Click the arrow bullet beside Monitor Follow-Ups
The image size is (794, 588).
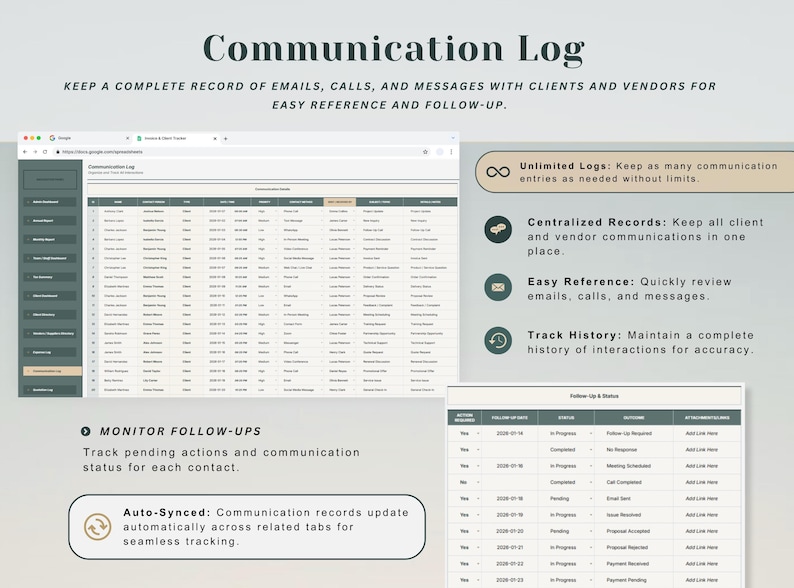tap(86, 431)
